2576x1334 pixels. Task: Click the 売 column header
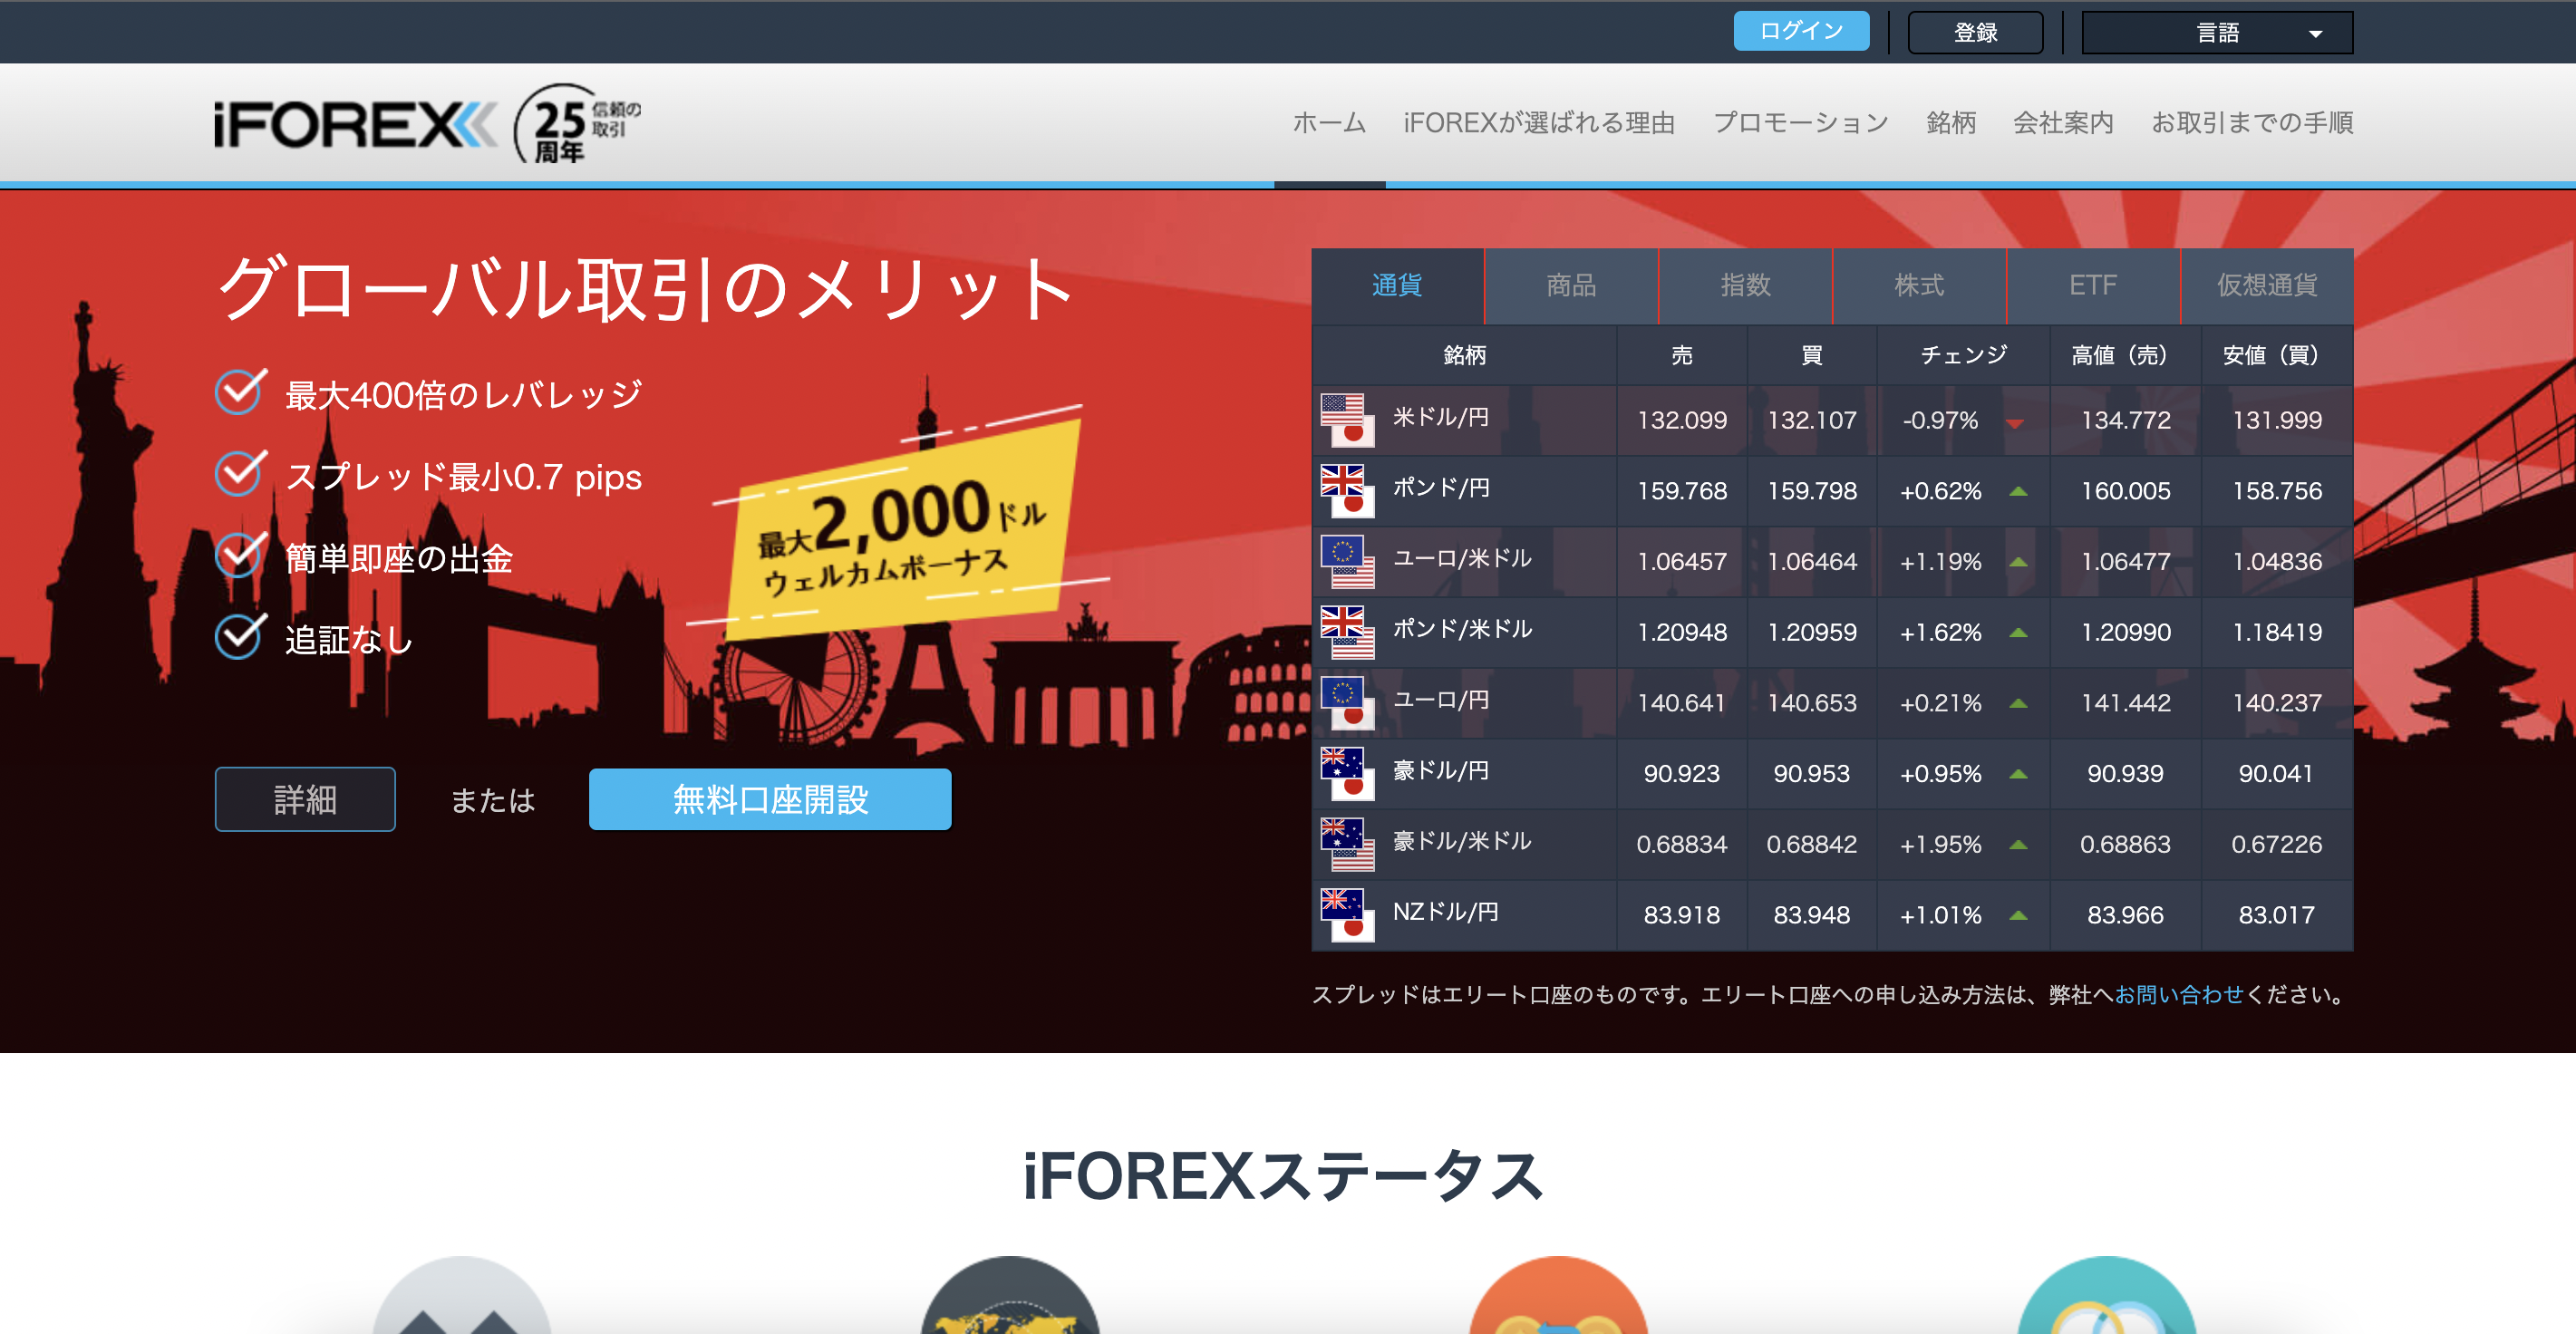coord(1682,355)
